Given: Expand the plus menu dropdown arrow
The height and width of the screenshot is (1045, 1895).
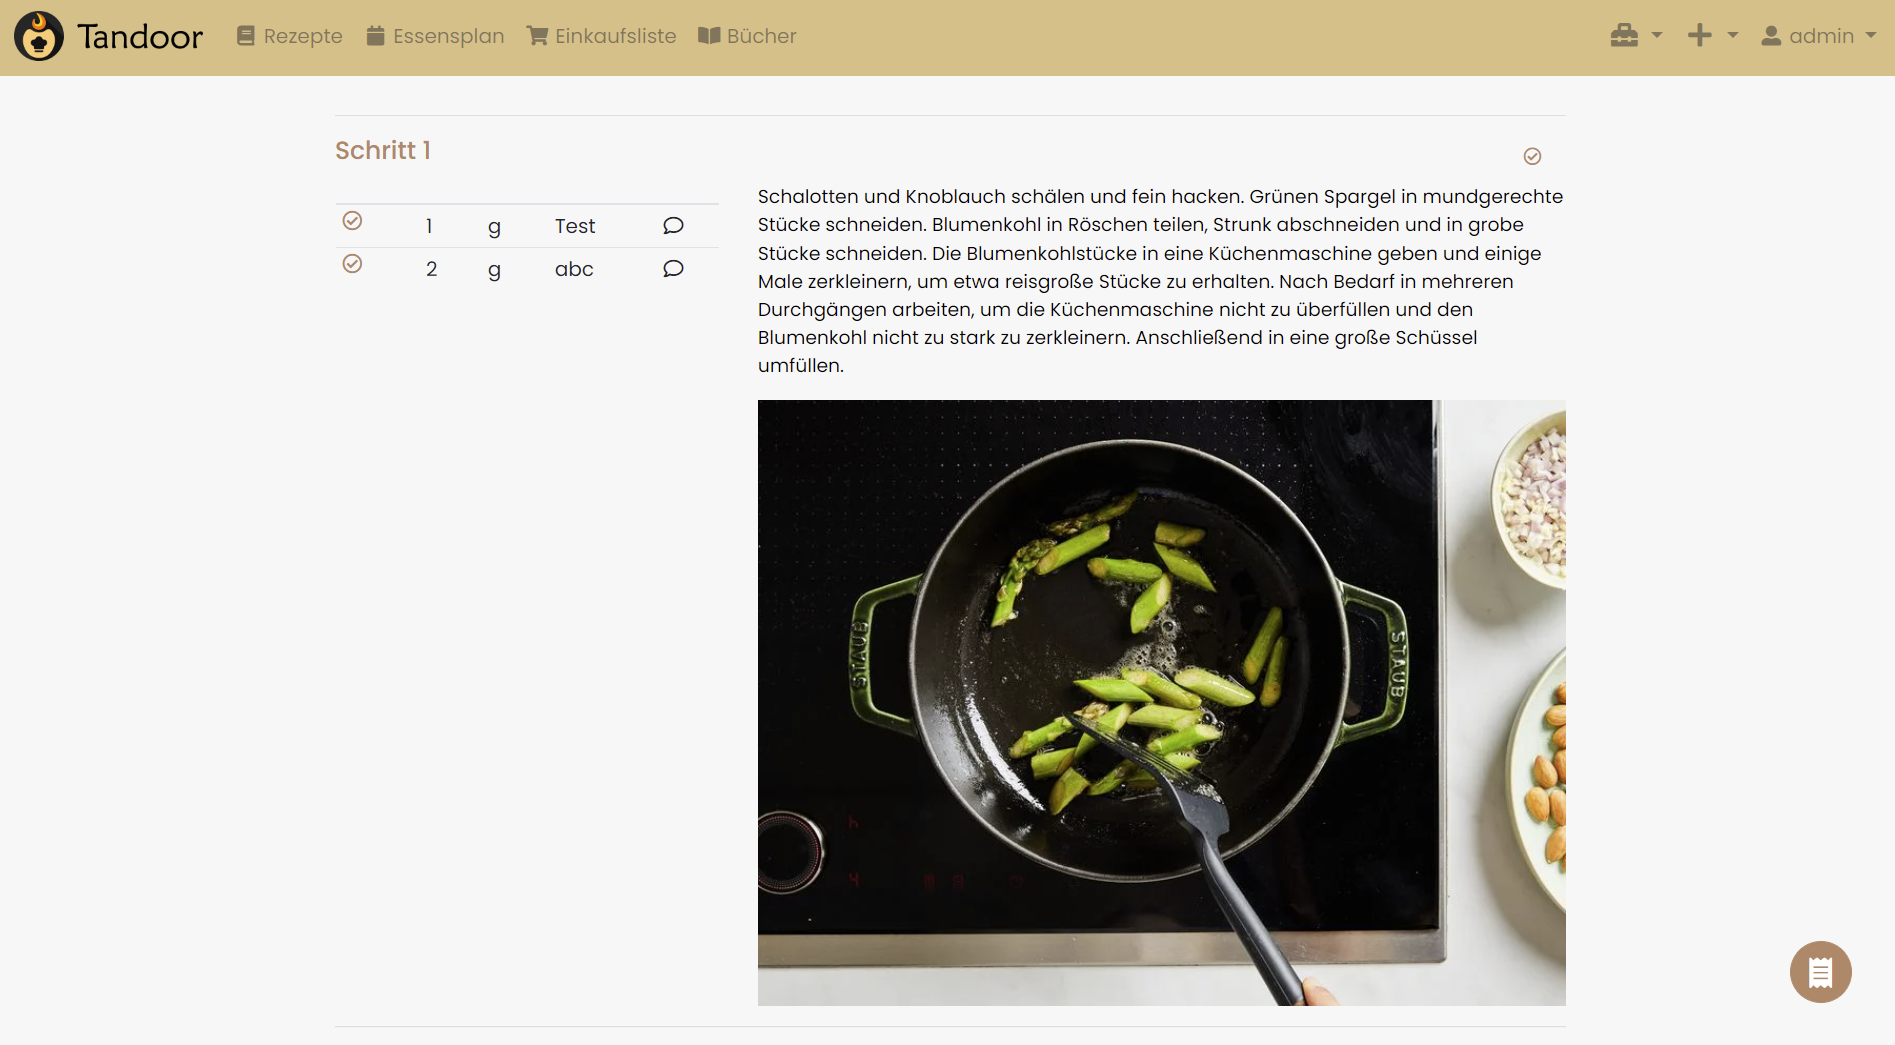Looking at the screenshot, I should [x=1733, y=36].
